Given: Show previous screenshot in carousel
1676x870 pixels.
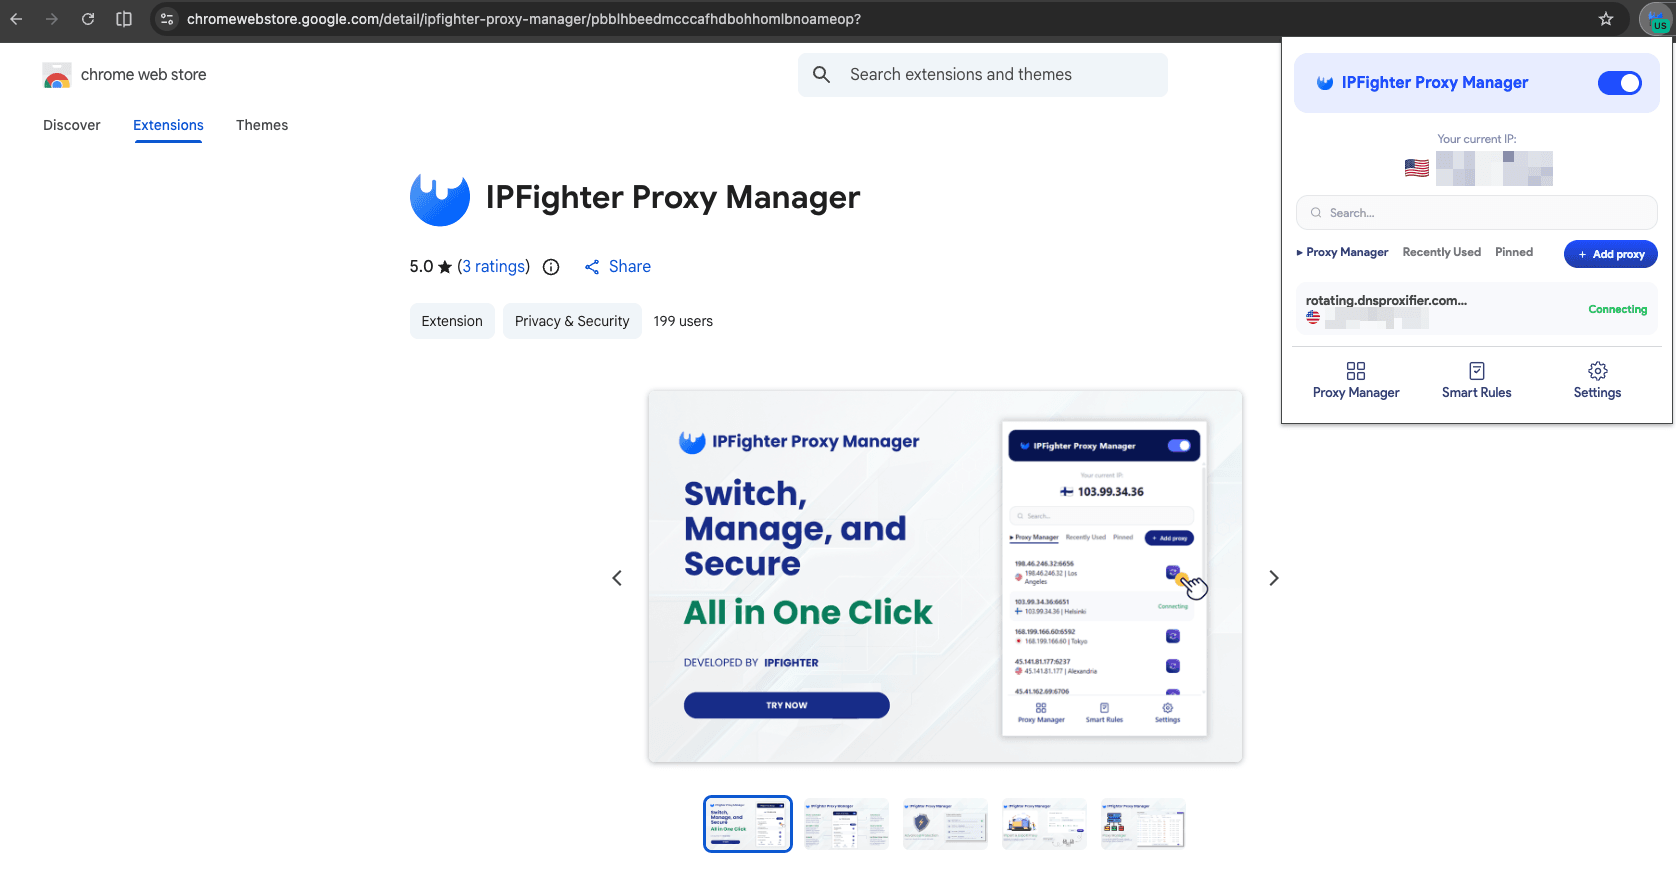Looking at the screenshot, I should click(x=617, y=578).
